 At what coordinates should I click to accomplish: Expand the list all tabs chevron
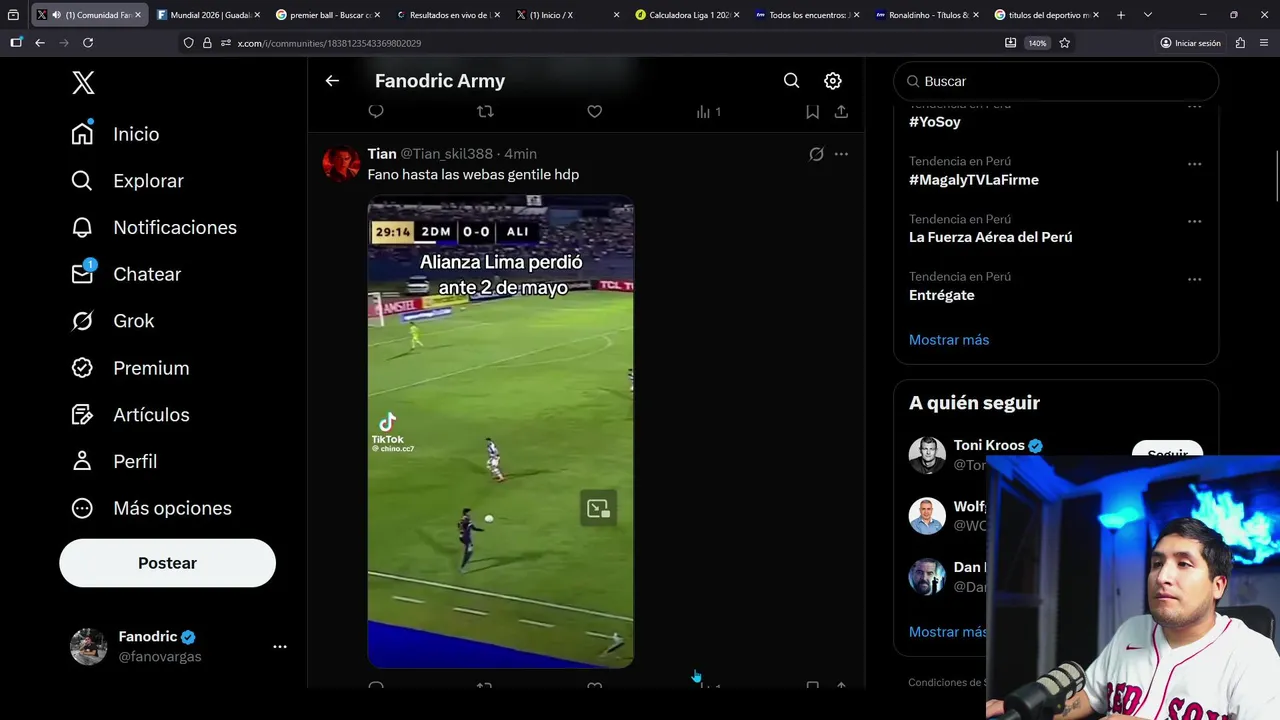click(x=1148, y=15)
